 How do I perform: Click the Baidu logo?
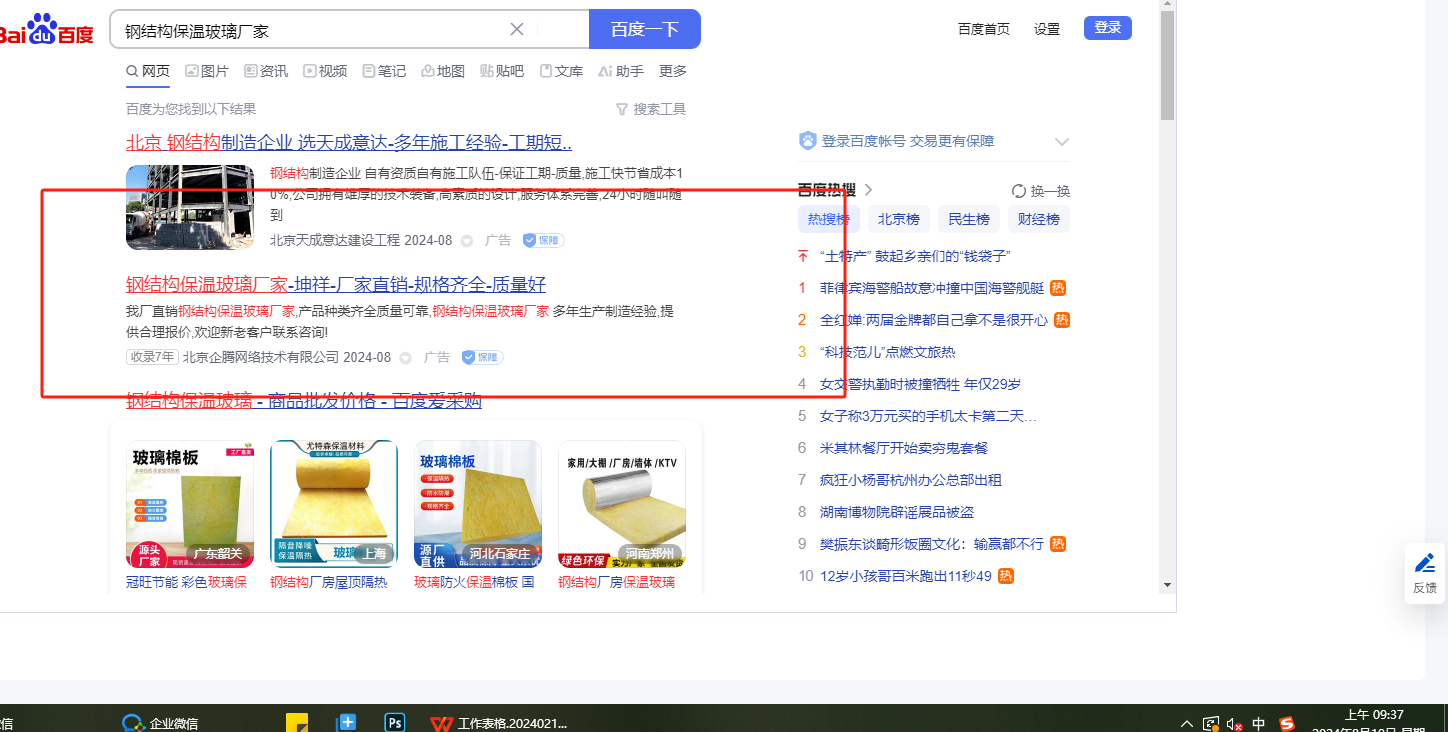pyautogui.click(x=46, y=29)
